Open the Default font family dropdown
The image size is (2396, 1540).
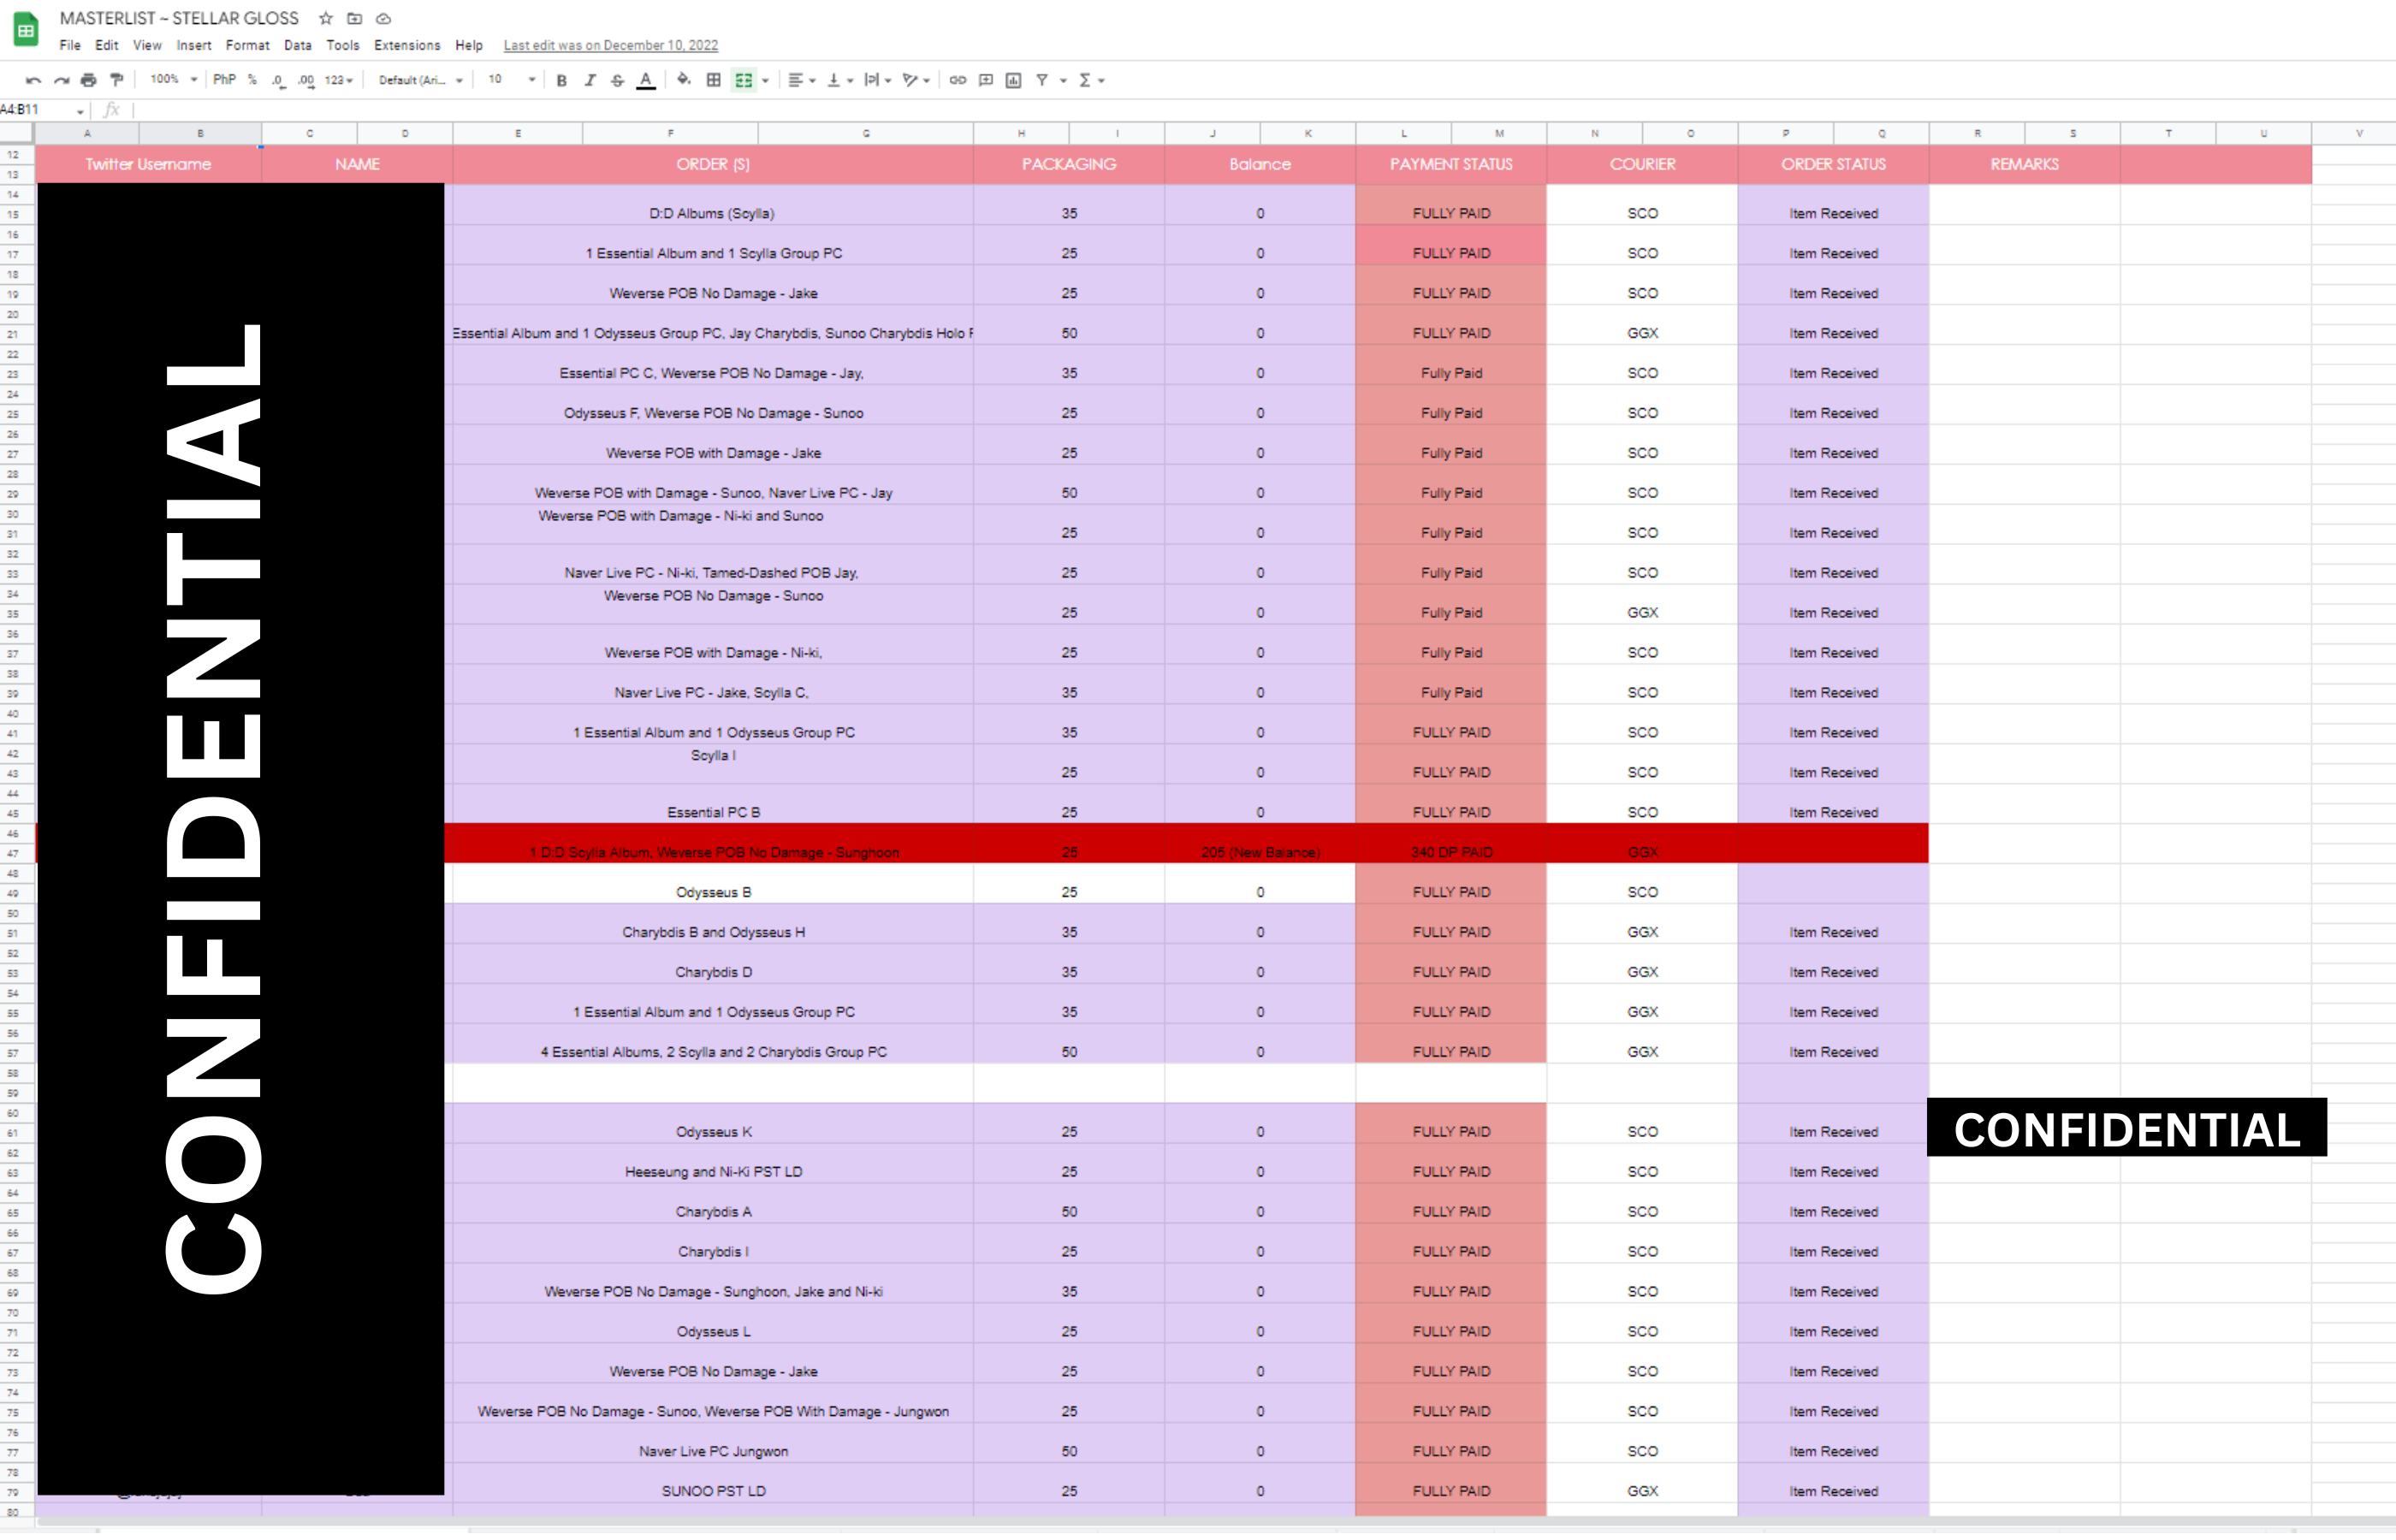(420, 80)
